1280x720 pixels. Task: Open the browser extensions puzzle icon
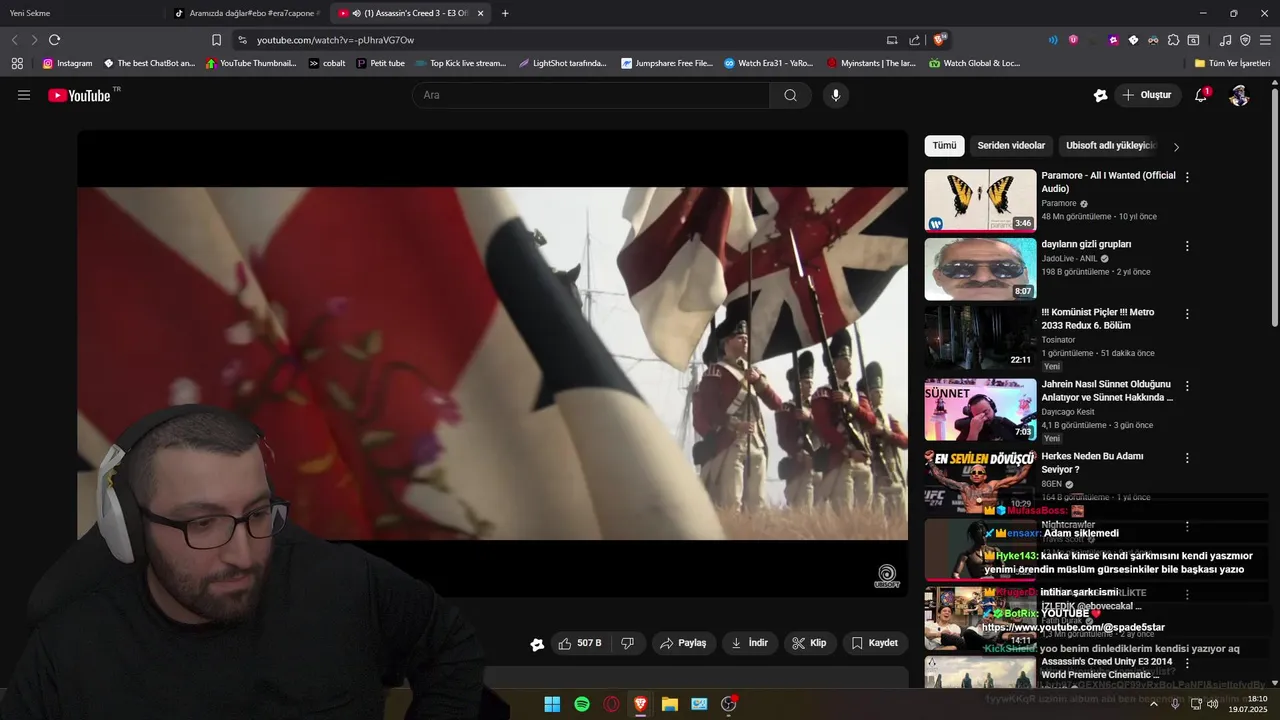point(1173,40)
